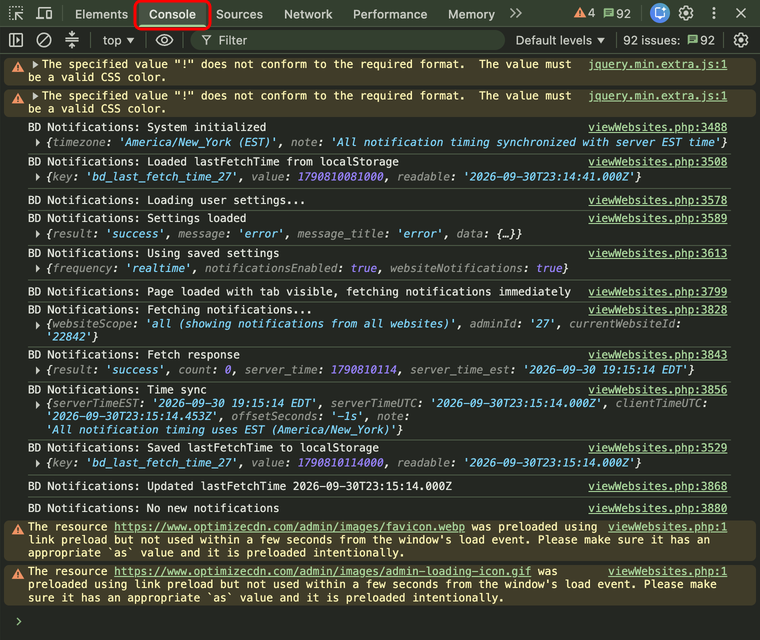Screen dimensions: 760x640
Task: Open source link viewWebsites.php:3799
Action: [x=658, y=291]
